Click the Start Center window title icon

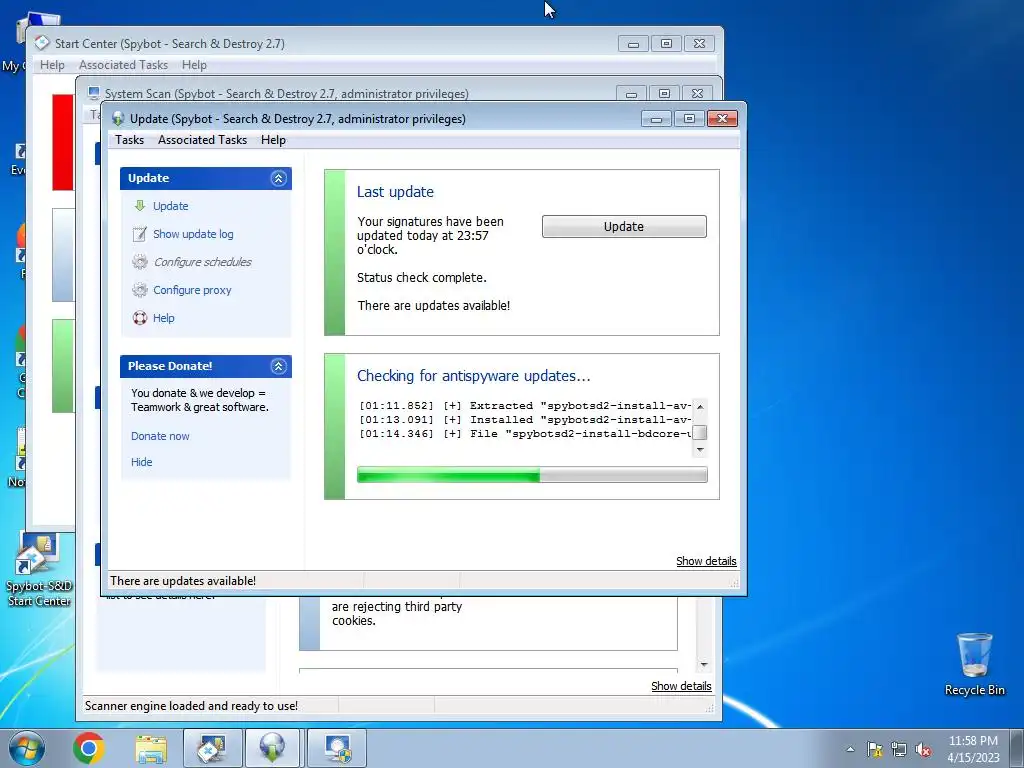point(42,43)
